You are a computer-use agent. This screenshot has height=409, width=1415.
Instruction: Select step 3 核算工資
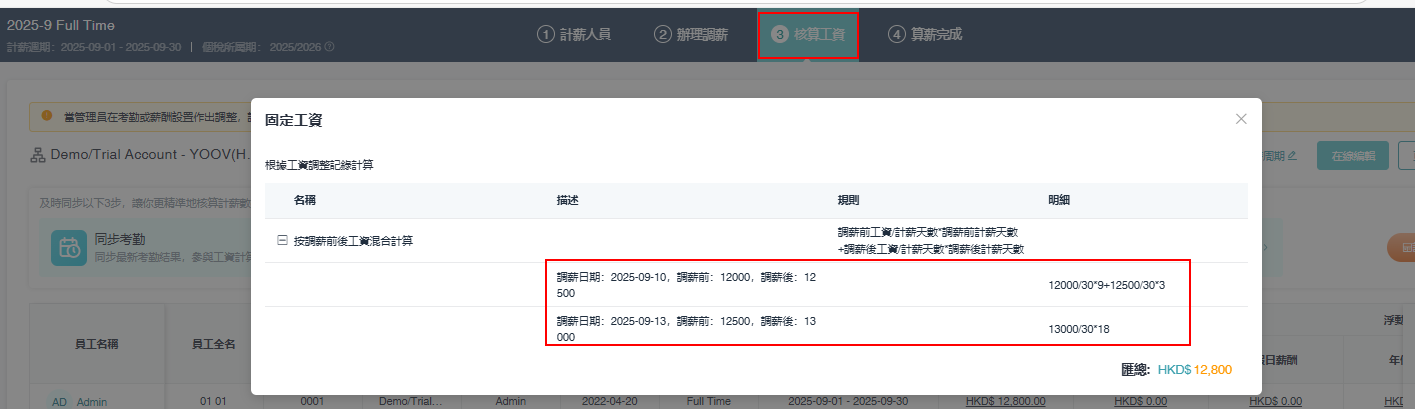807,35
